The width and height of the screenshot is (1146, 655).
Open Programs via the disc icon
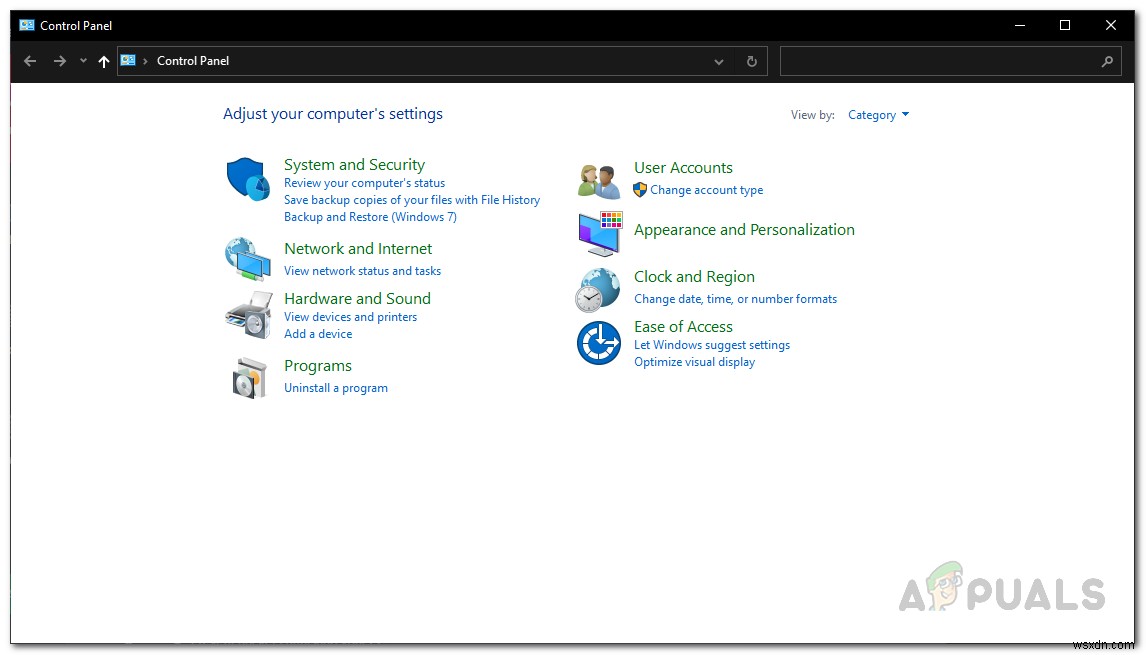[x=248, y=377]
